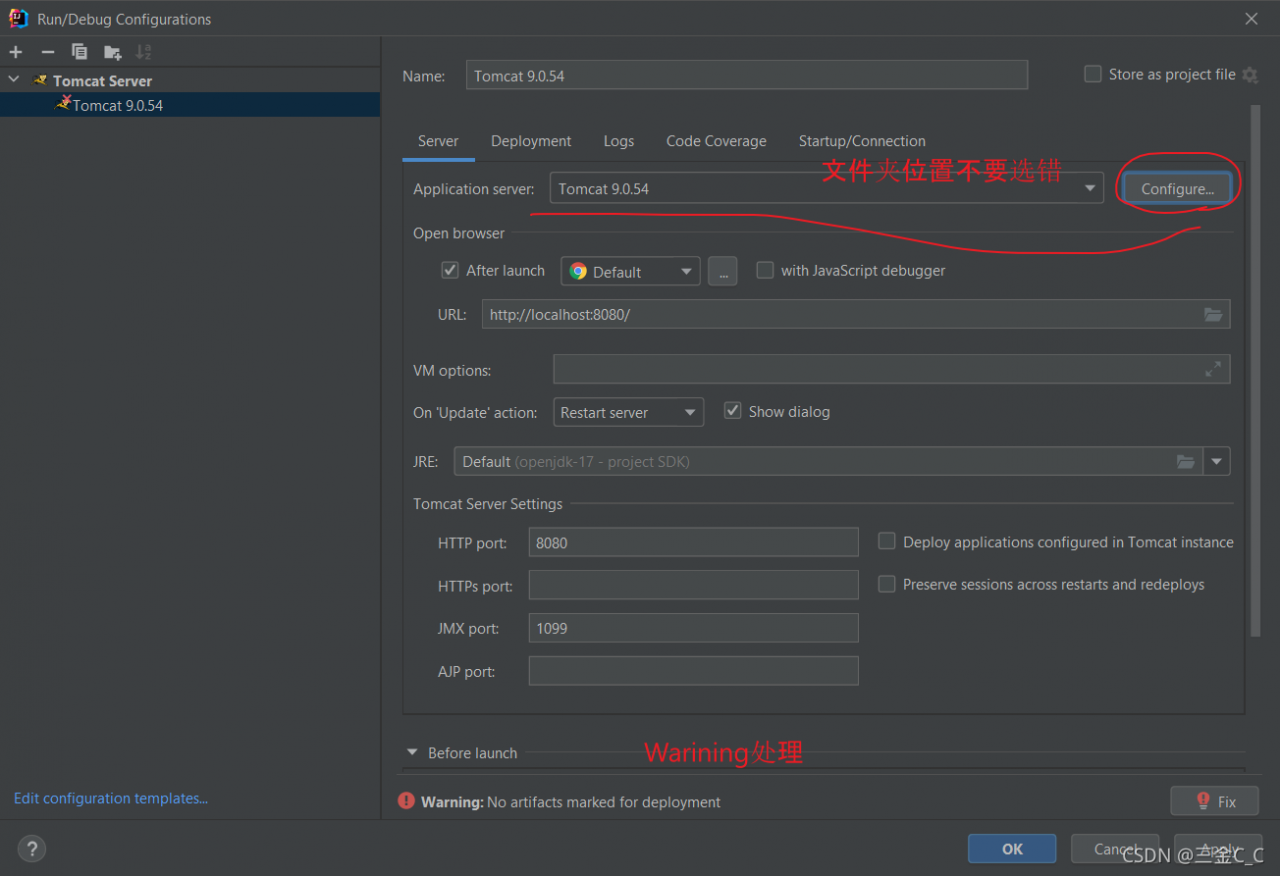Collapse the Tomcat Server tree node
Image resolution: width=1280 pixels, height=876 pixels.
click(x=14, y=80)
